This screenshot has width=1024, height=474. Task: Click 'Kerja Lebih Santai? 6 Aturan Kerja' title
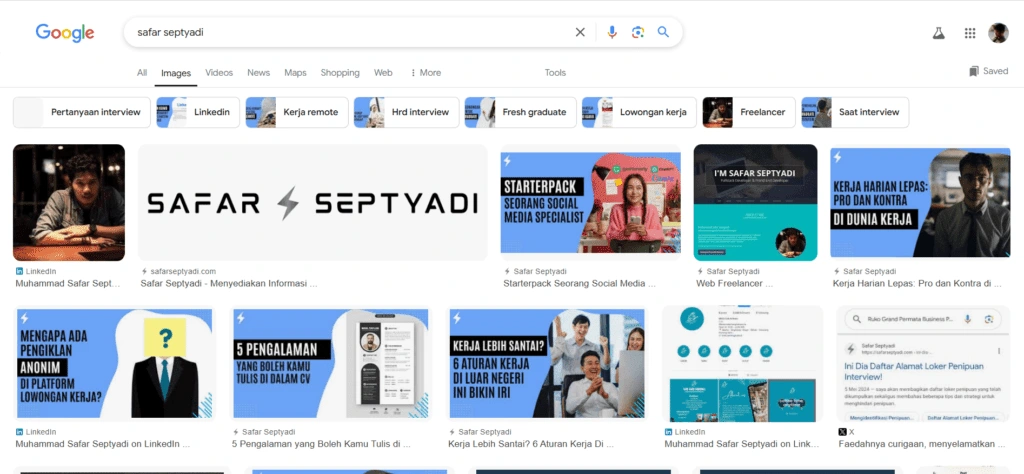(530, 444)
